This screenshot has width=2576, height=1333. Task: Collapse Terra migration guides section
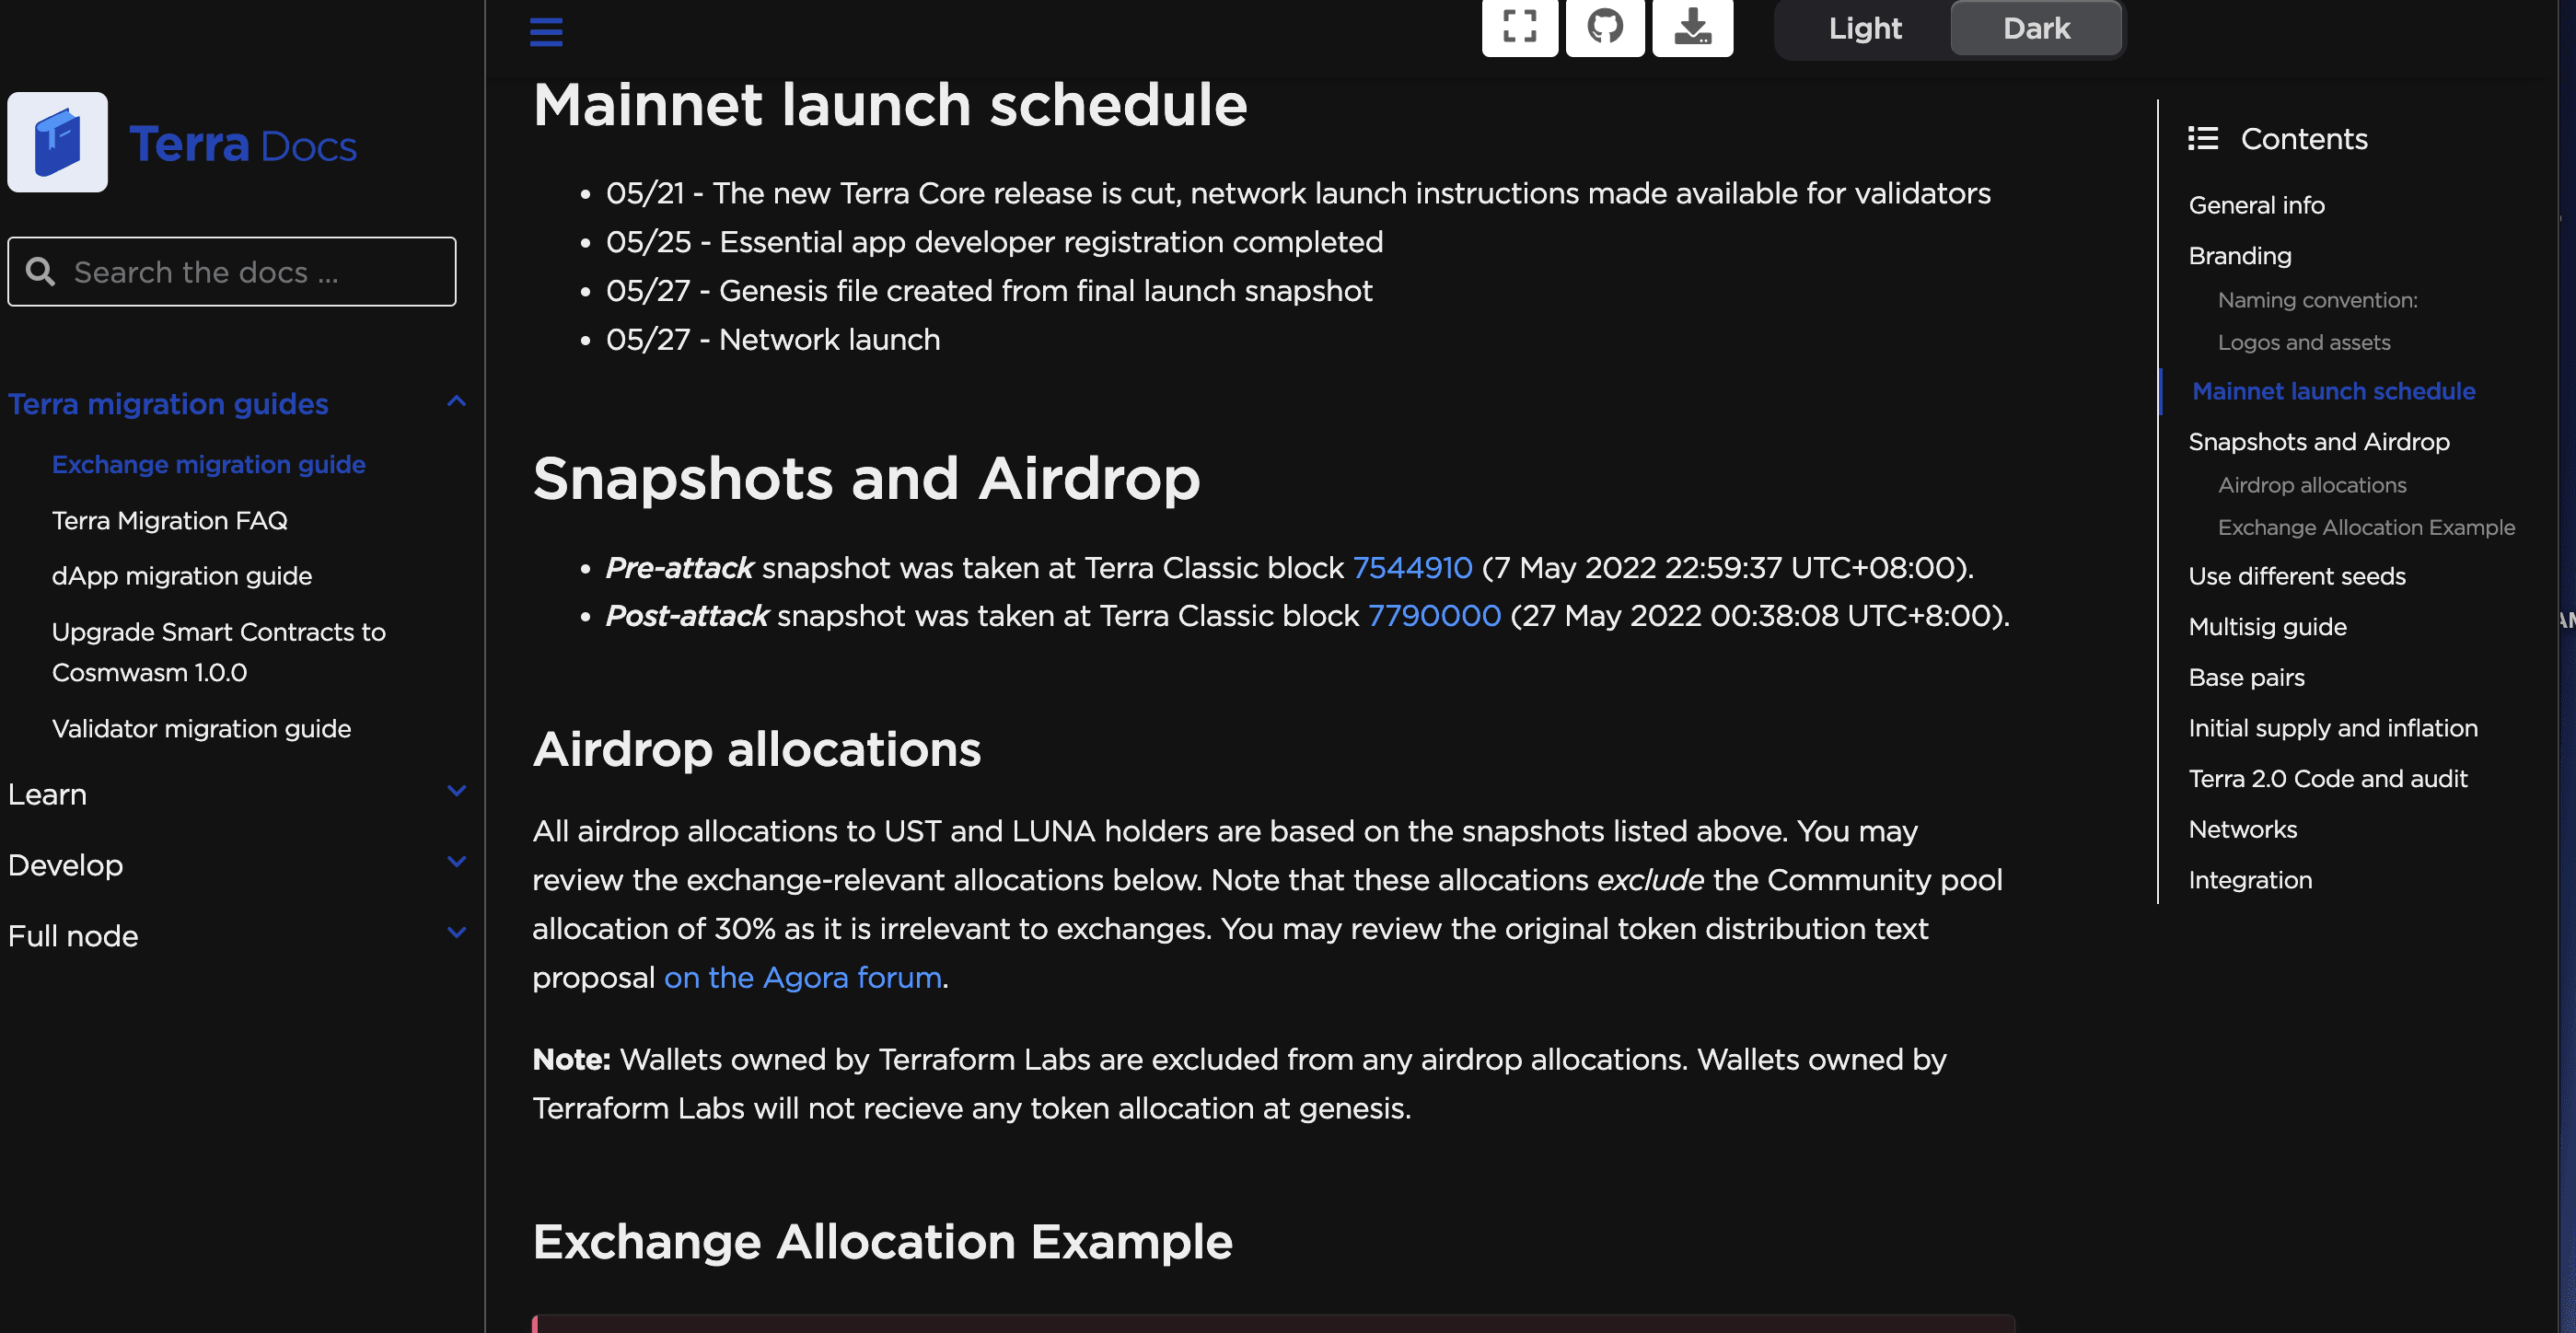[456, 402]
